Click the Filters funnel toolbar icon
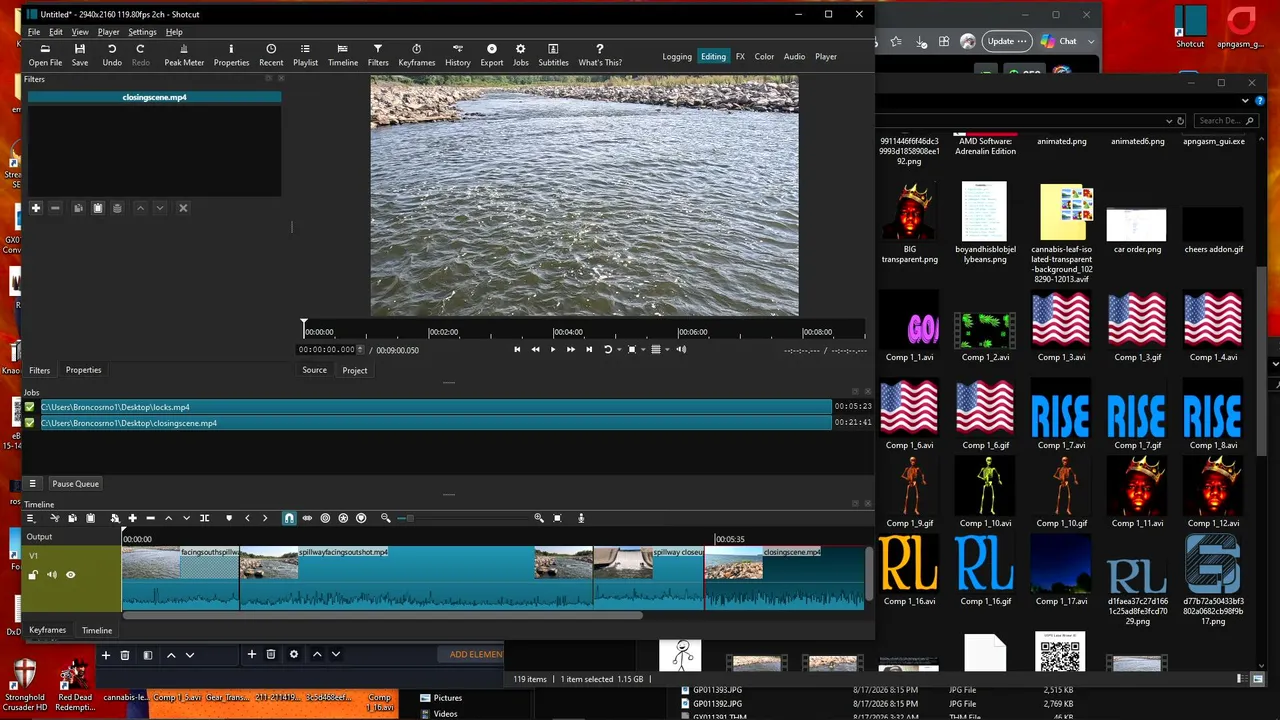 click(378, 55)
